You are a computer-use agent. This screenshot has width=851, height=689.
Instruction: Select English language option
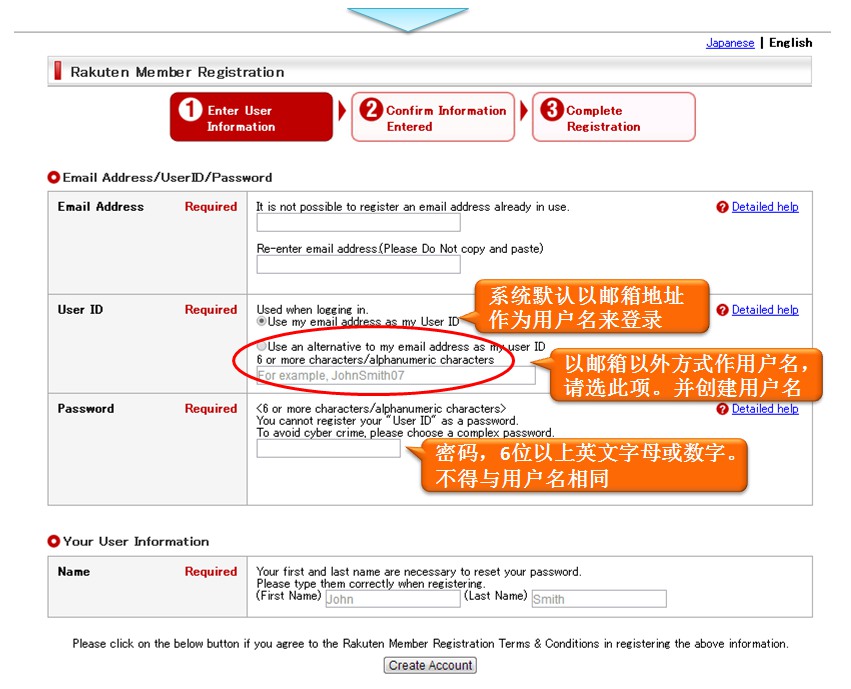791,43
